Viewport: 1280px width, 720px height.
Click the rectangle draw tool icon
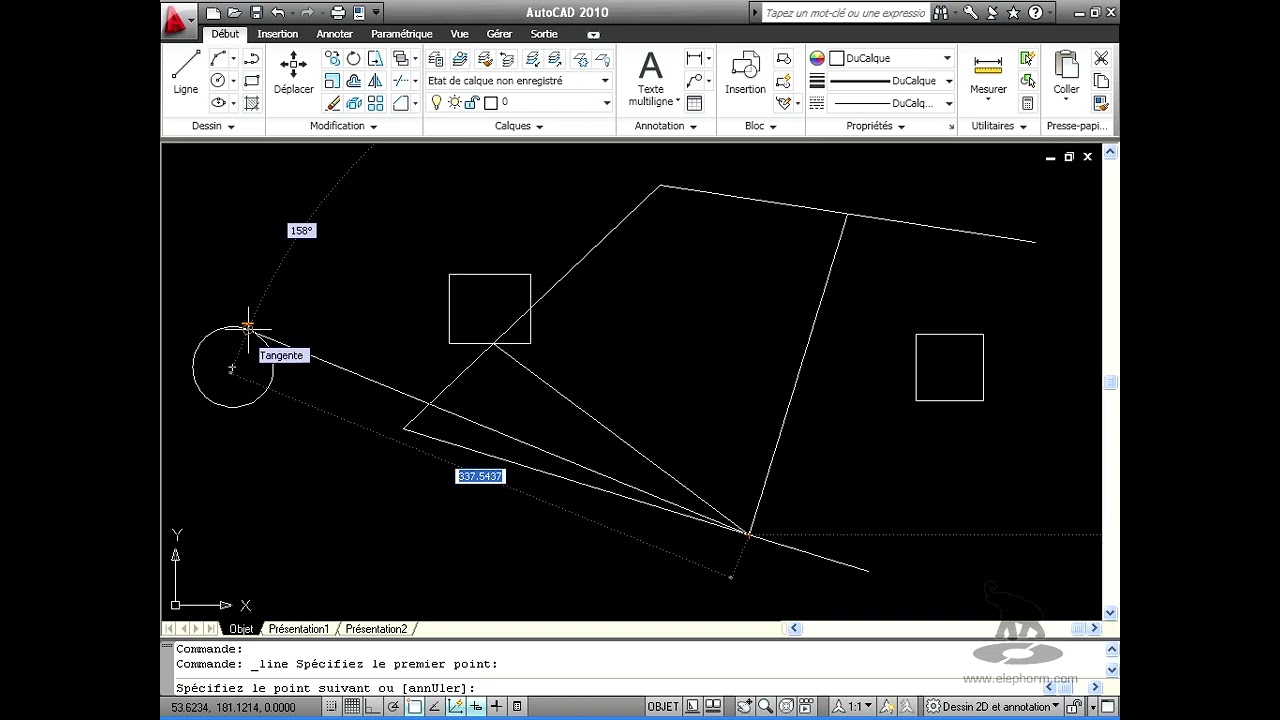(252, 81)
